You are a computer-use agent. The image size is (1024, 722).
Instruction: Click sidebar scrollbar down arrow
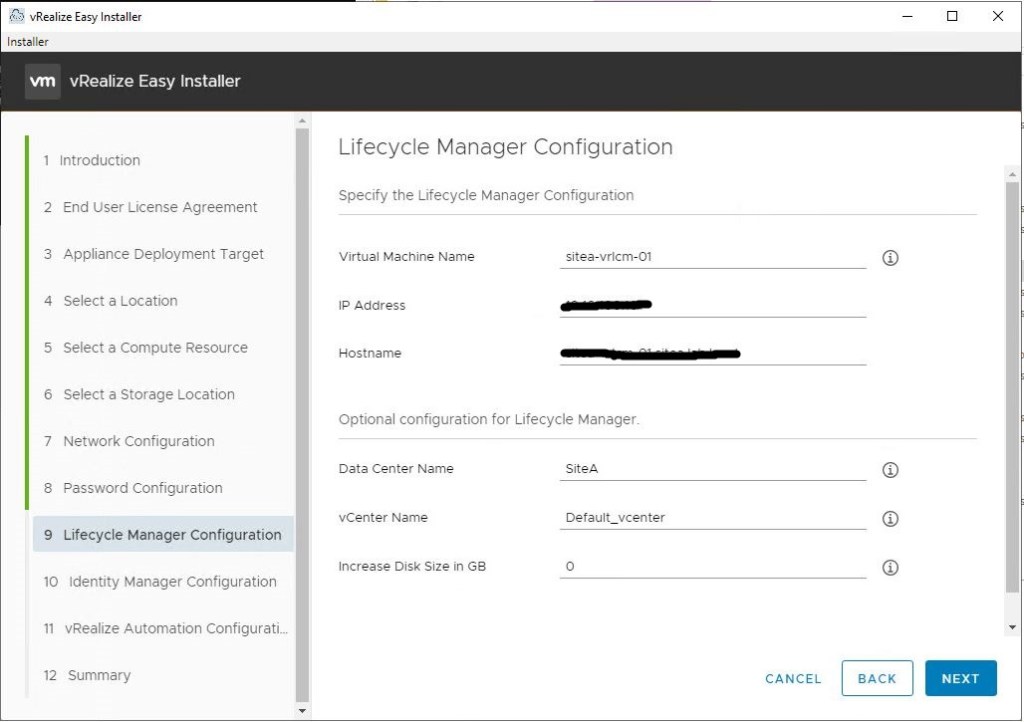tap(303, 710)
